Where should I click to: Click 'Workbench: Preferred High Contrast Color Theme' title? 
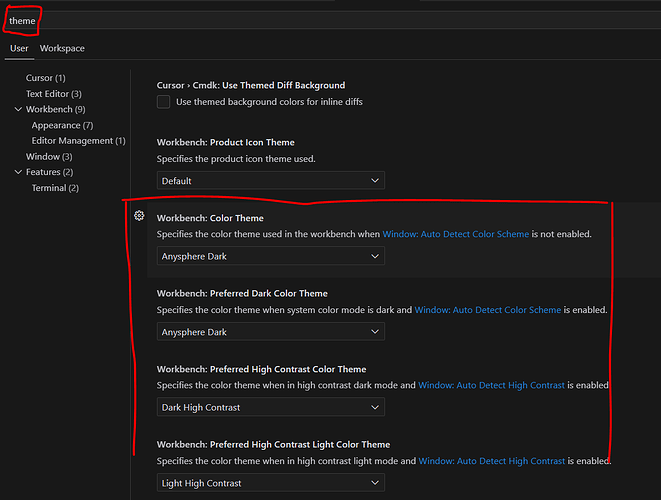pos(261,369)
